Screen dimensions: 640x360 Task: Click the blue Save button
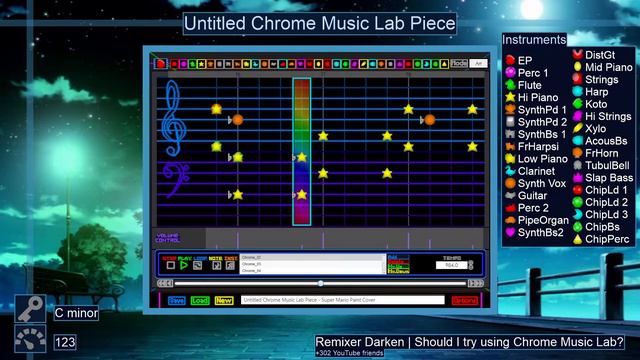pos(176,300)
